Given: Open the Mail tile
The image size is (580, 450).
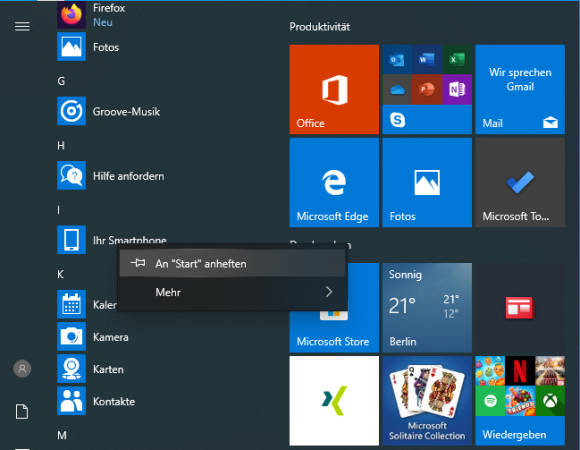Looking at the screenshot, I should (520, 89).
